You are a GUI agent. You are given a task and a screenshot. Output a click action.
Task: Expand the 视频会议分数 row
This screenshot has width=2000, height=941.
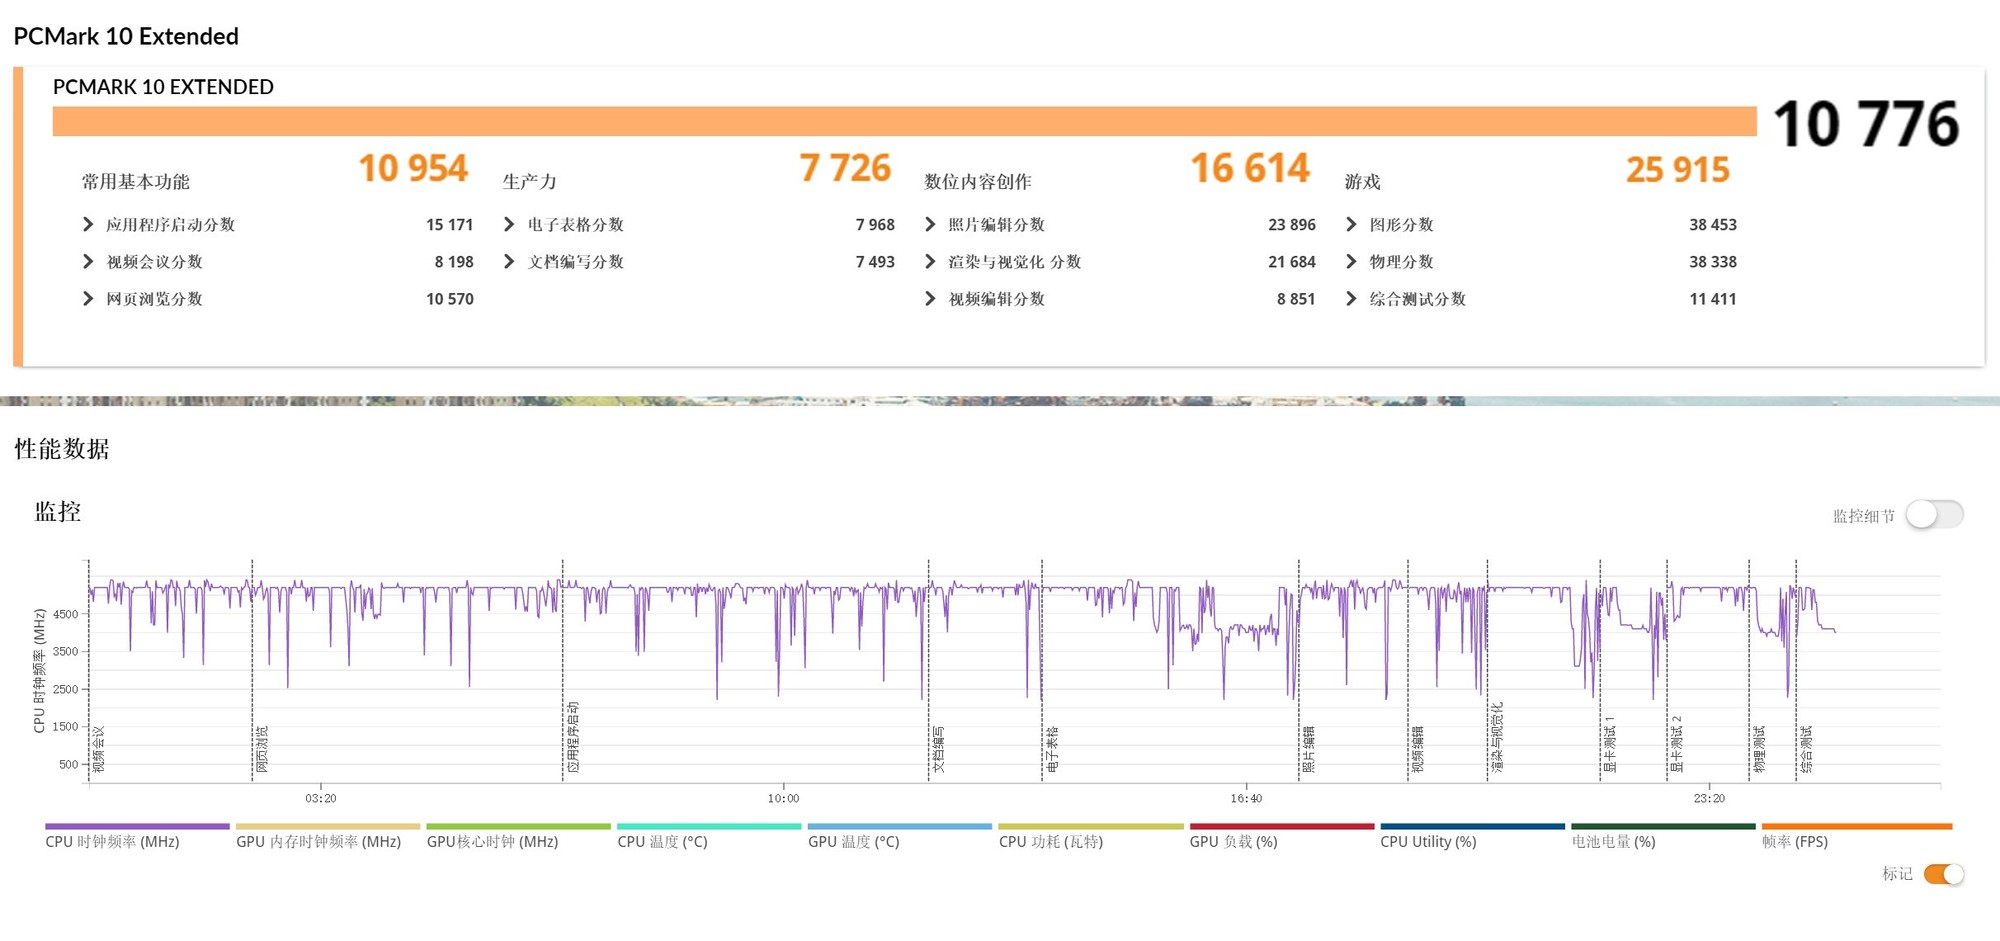click(x=88, y=262)
